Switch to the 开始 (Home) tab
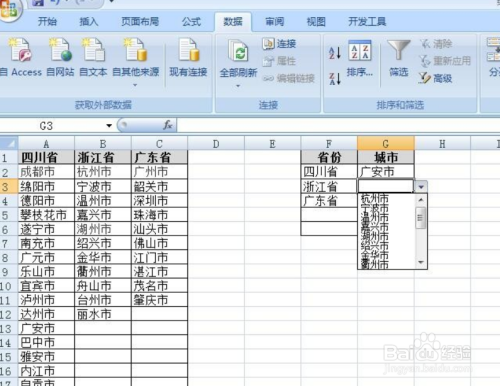Screen dimensions: 500x386 click(47, 22)
